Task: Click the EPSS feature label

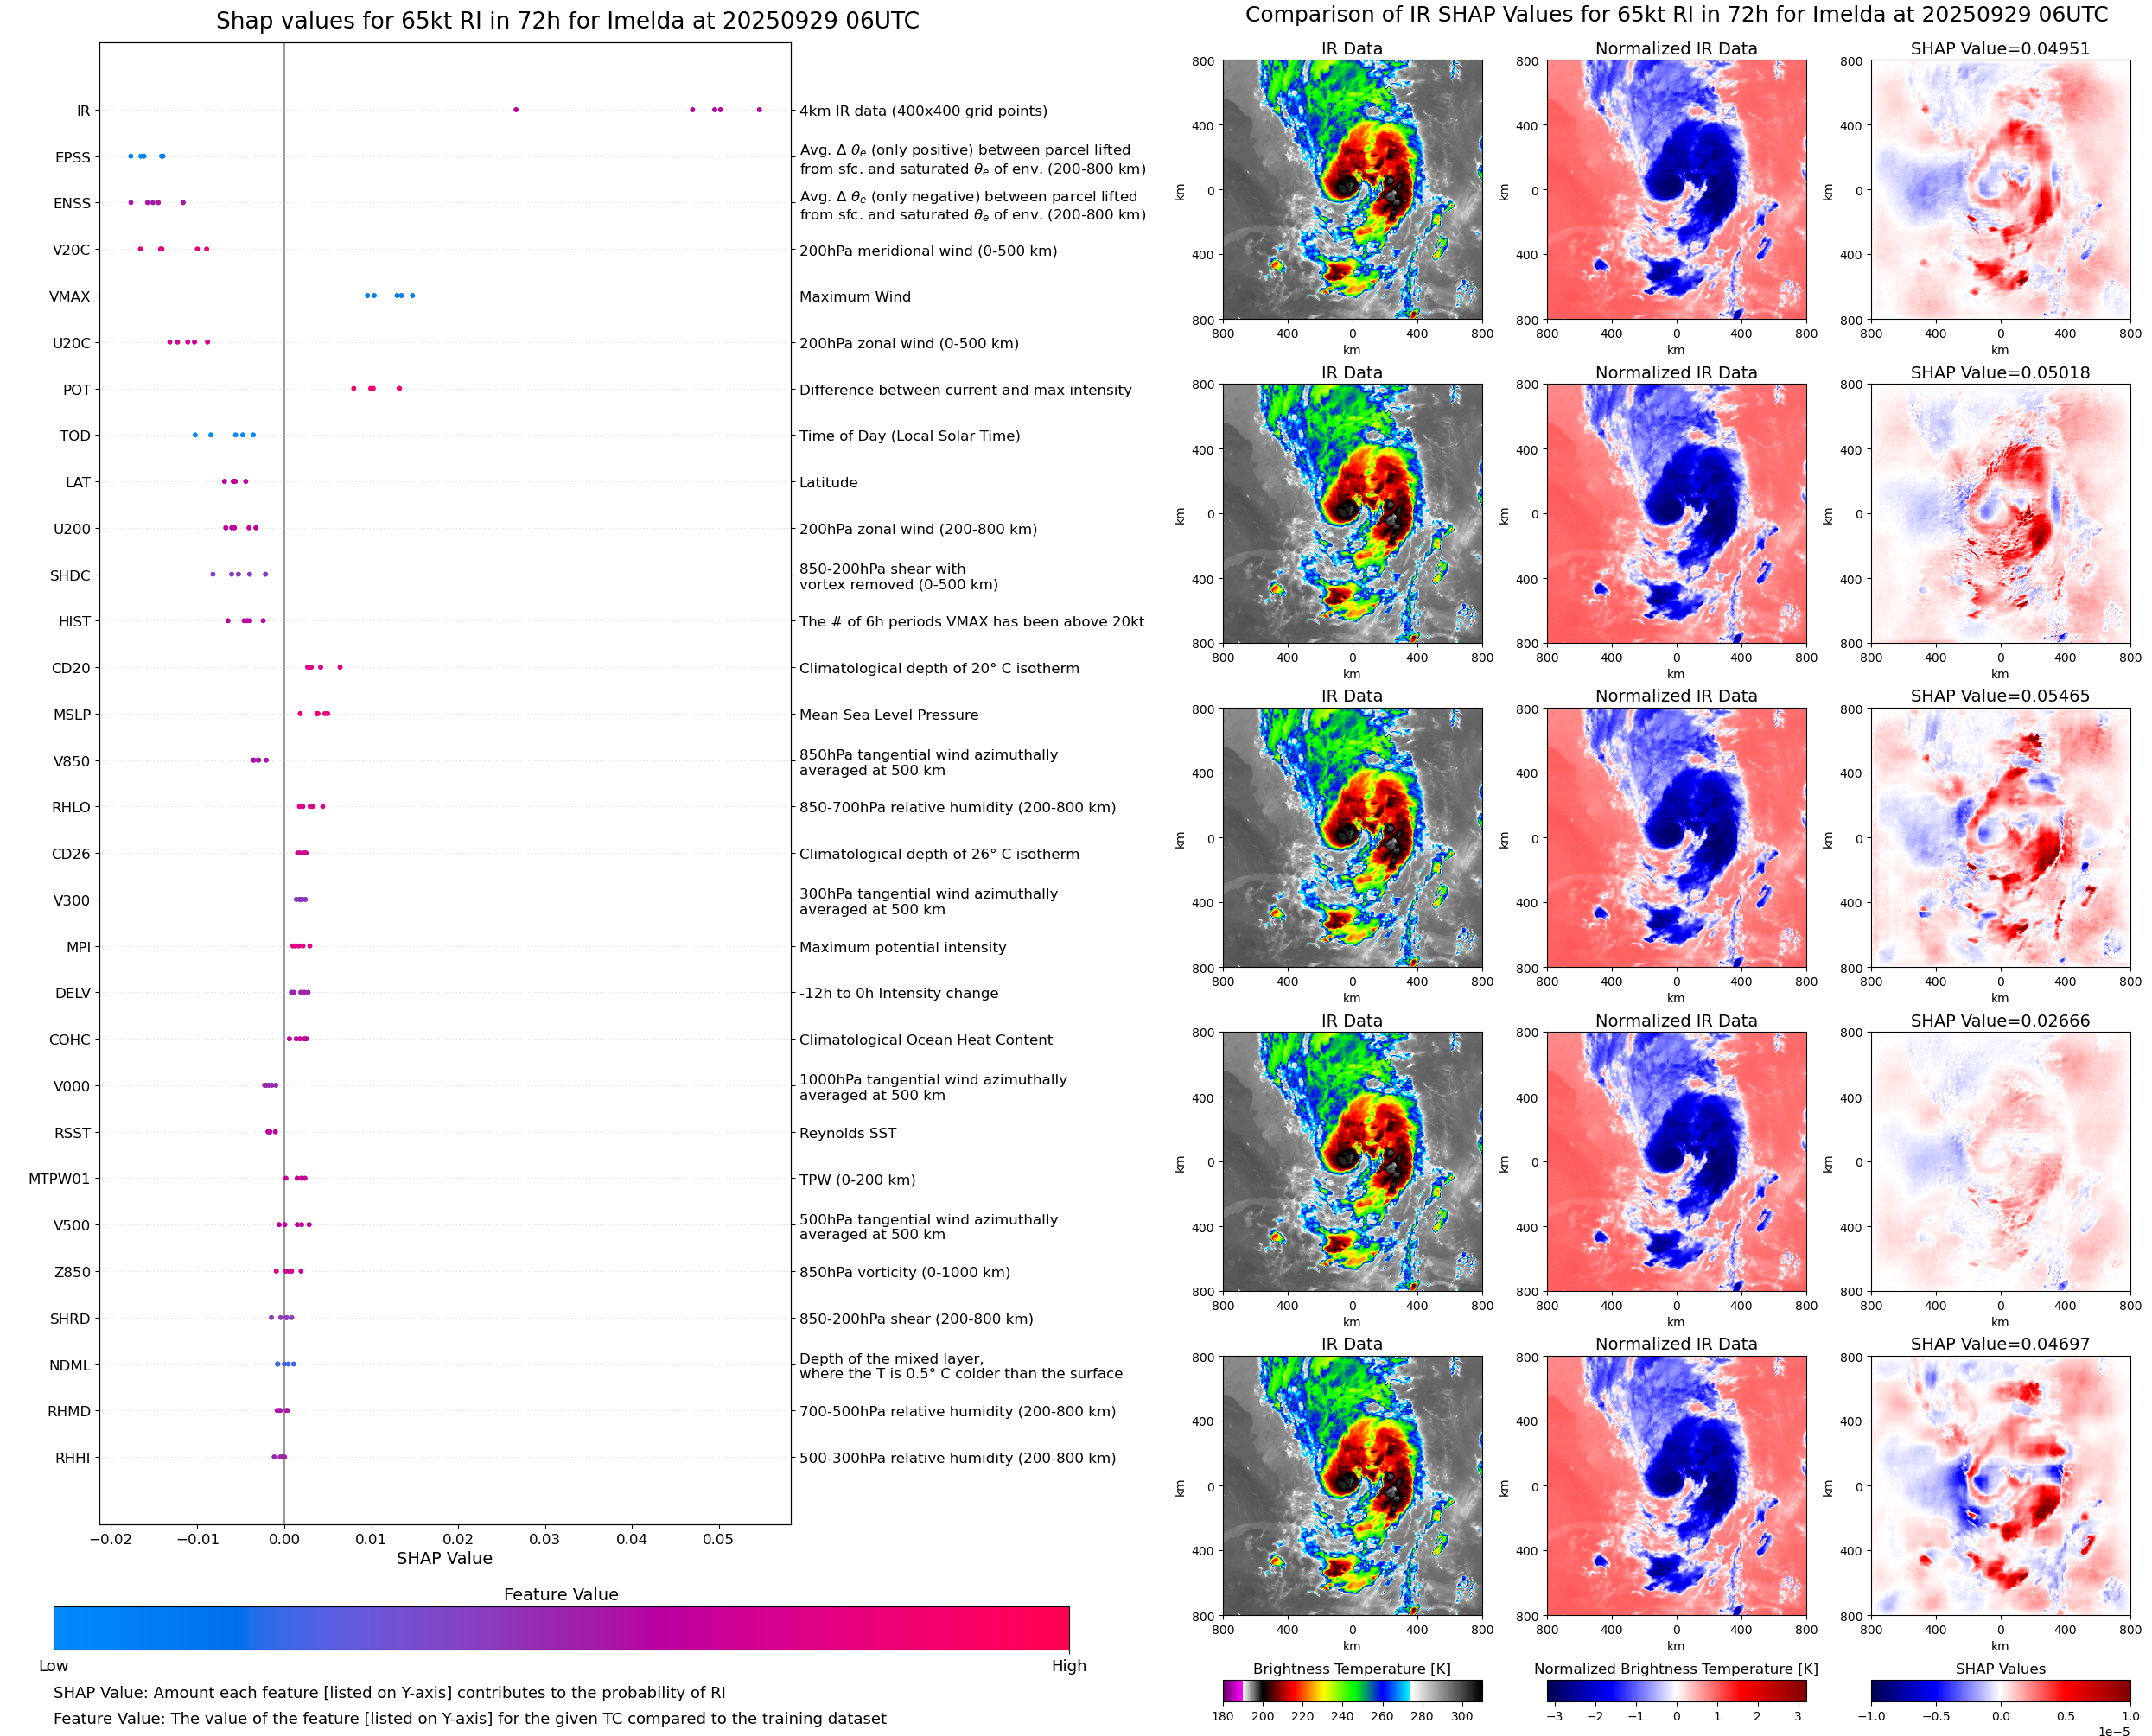Action: (73, 158)
